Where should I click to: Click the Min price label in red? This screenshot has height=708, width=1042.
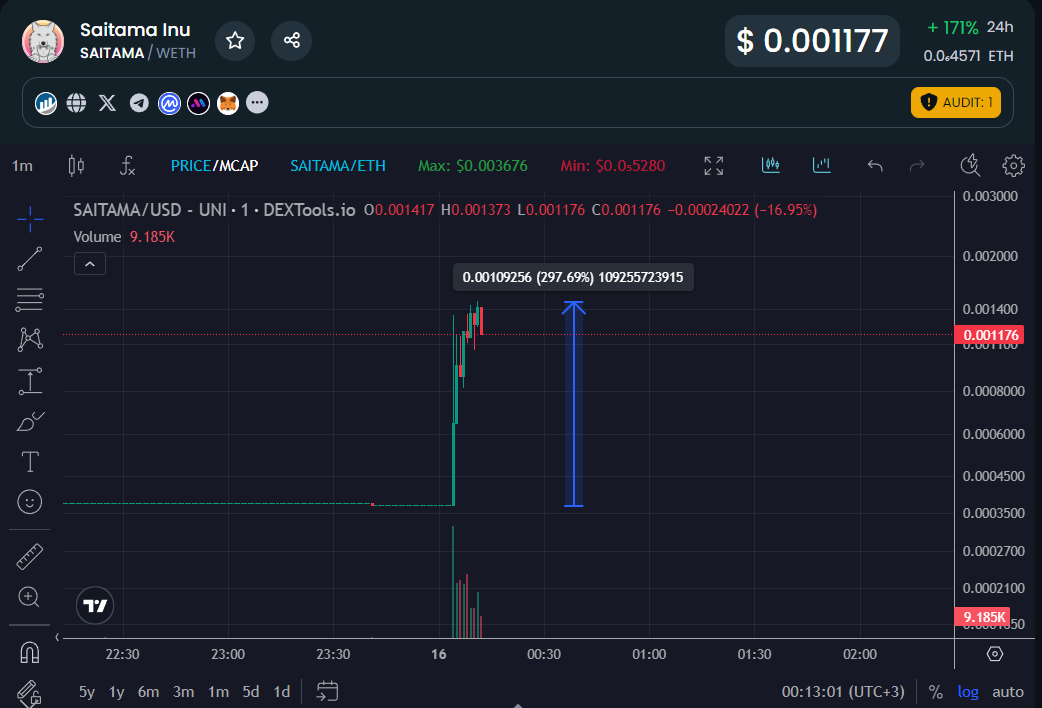point(613,166)
